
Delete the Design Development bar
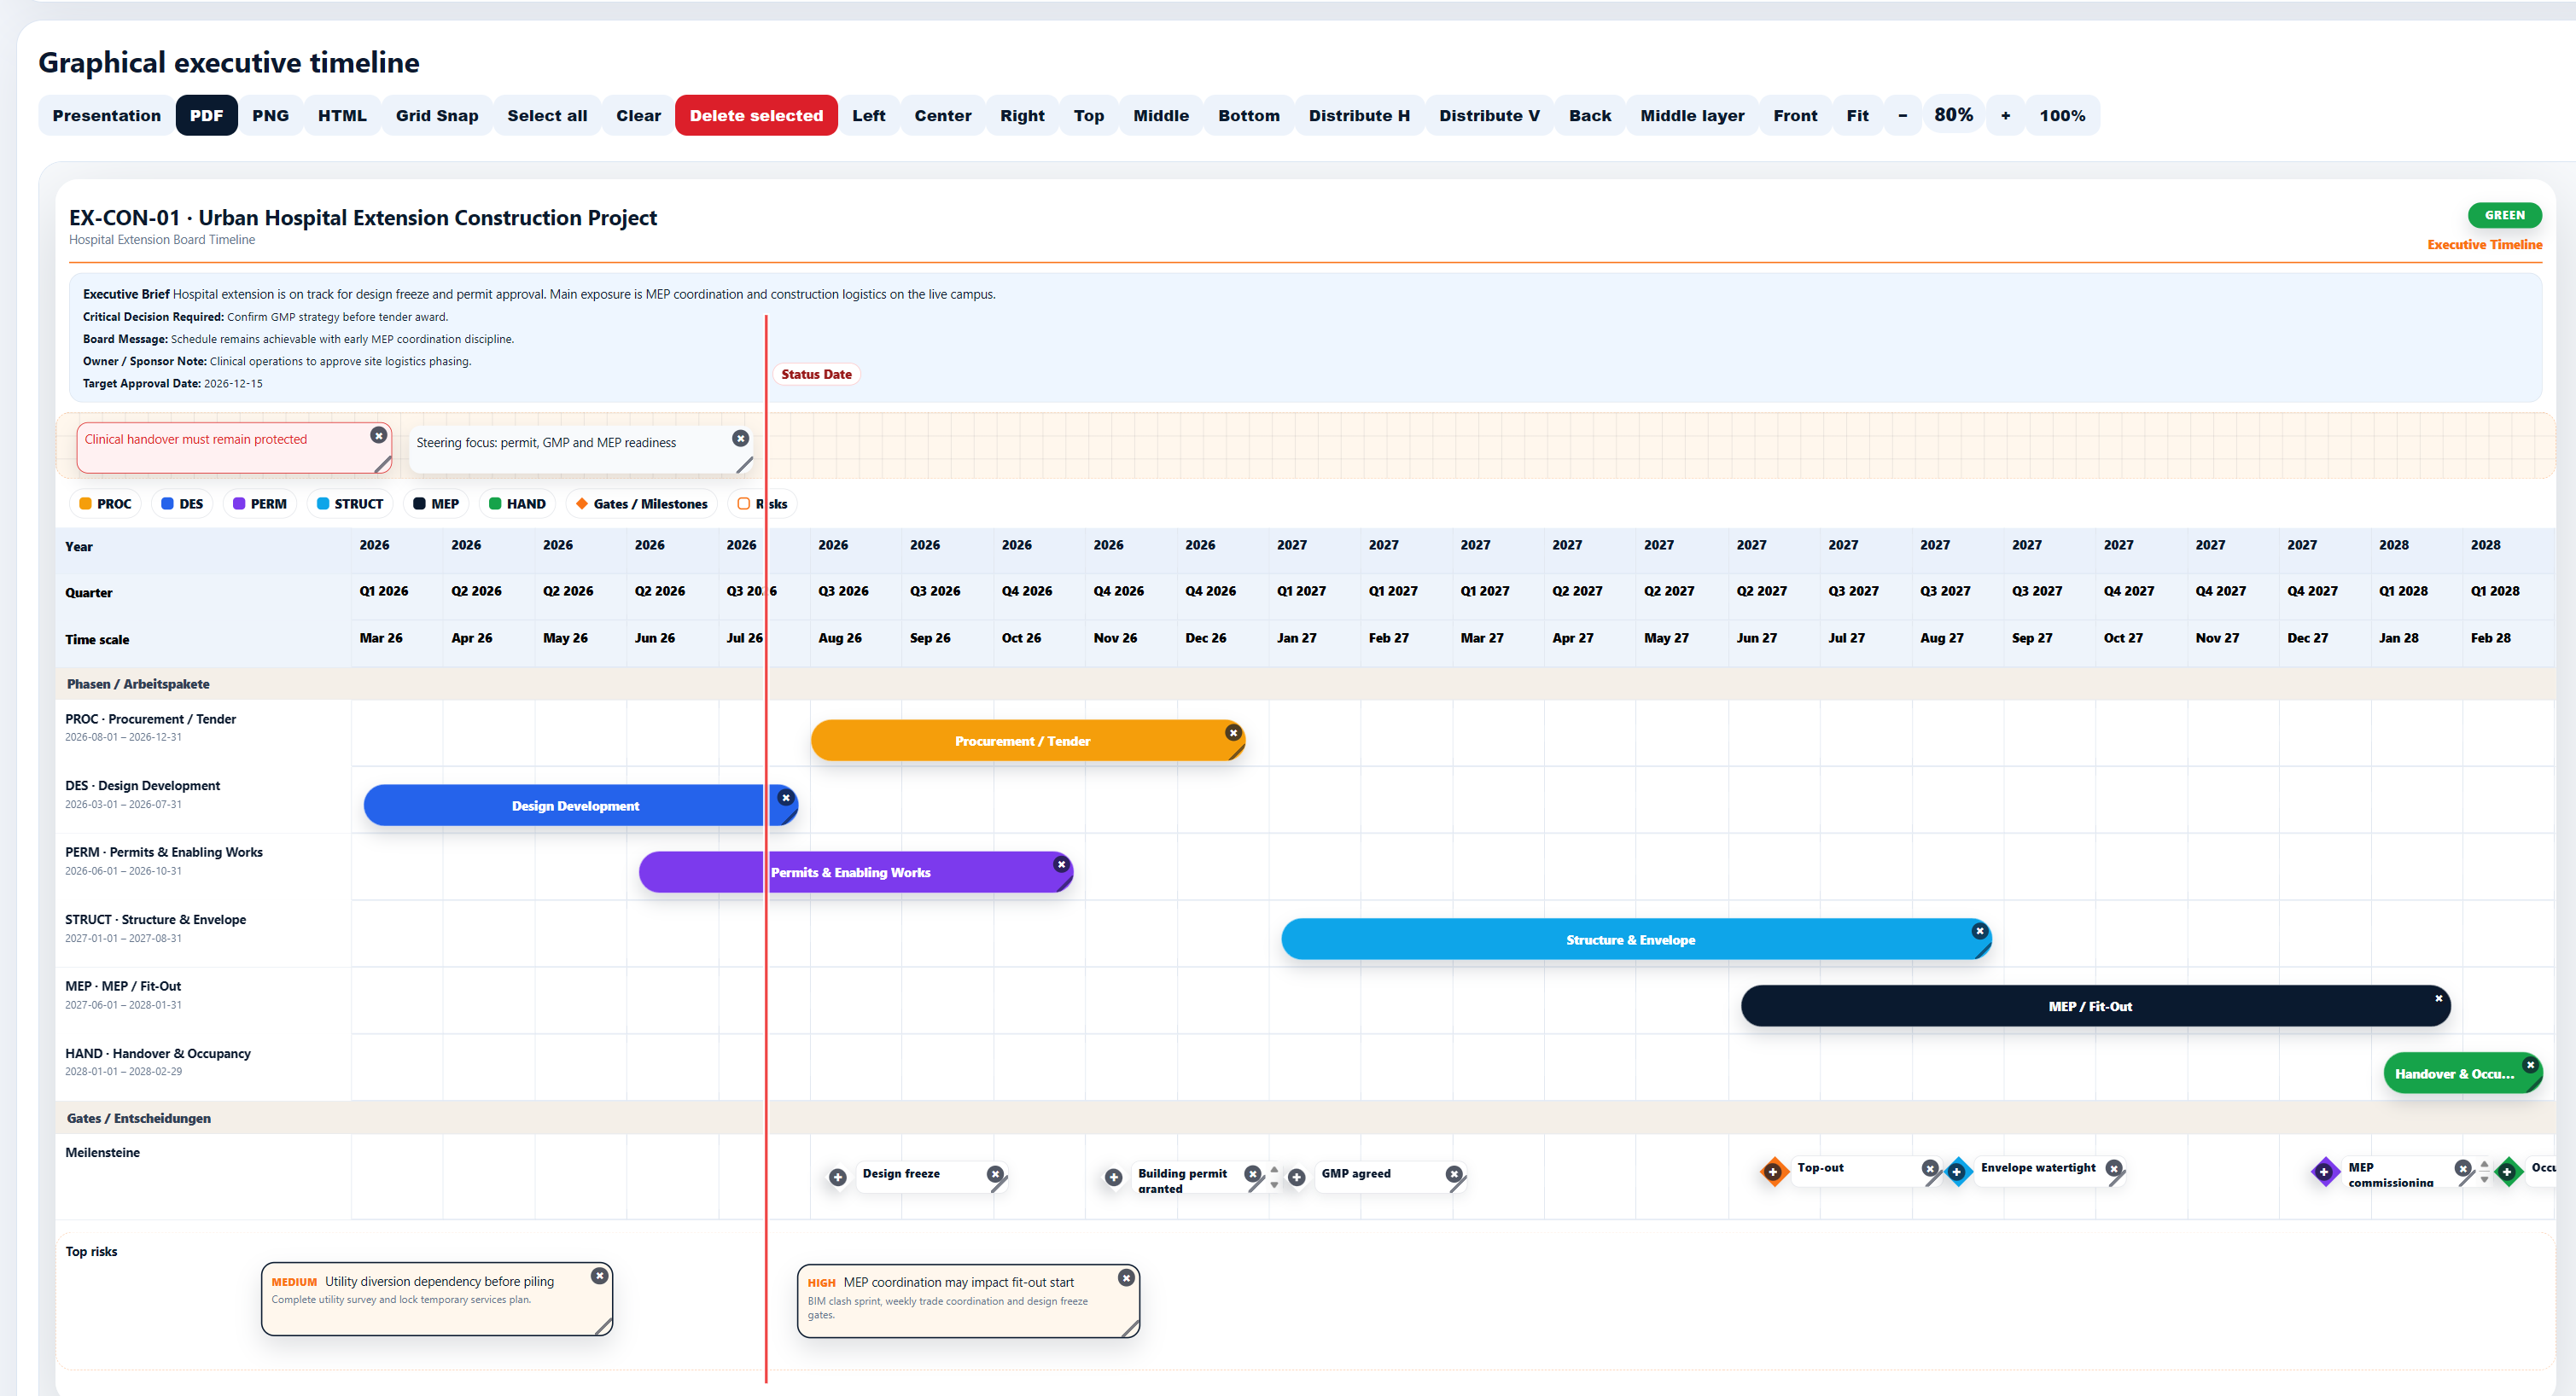(x=786, y=798)
